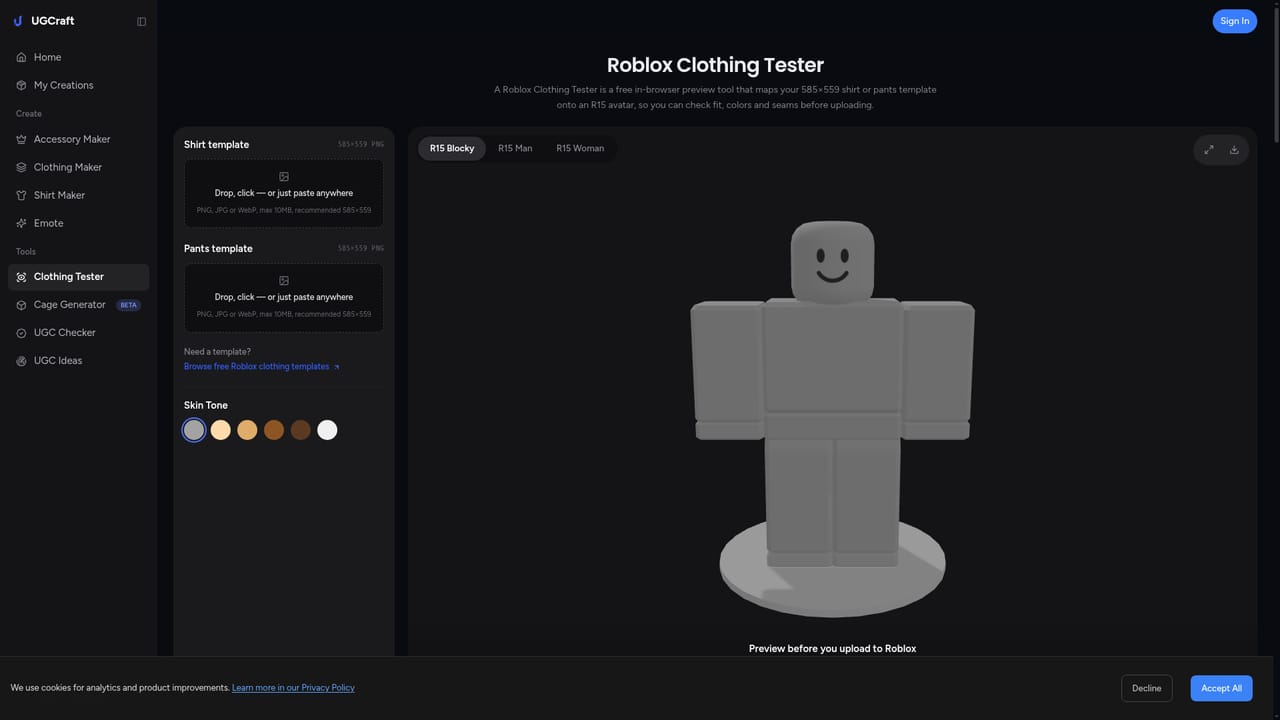Collapse the sidebar with the panel toggle icon
The image size is (1280, 720).
click(x=141, y=21)
